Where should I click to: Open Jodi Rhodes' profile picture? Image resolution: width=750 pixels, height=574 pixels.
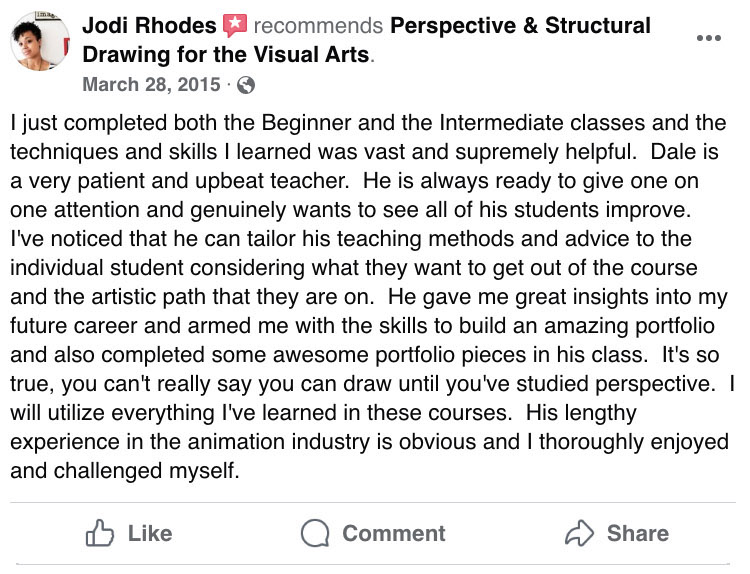40,41
